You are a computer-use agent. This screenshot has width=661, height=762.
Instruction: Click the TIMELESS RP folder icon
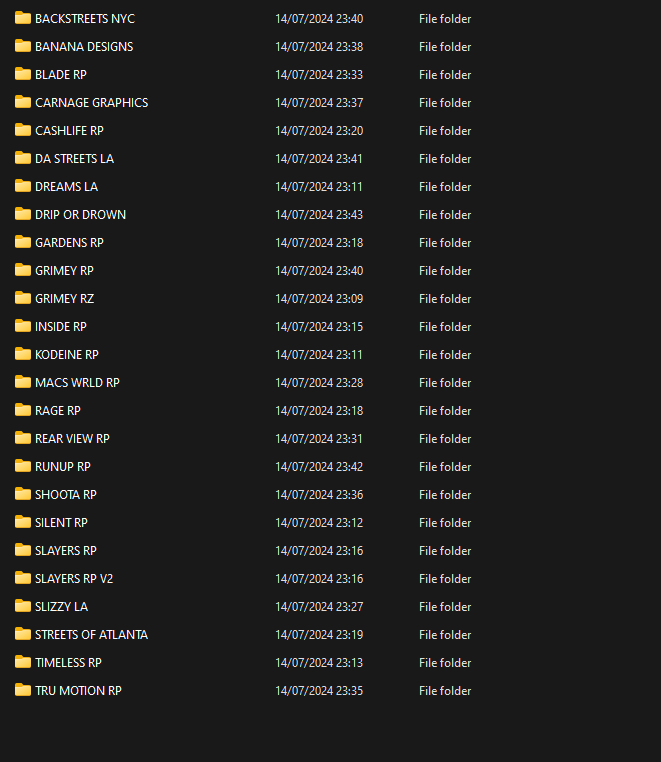point(23,662)
